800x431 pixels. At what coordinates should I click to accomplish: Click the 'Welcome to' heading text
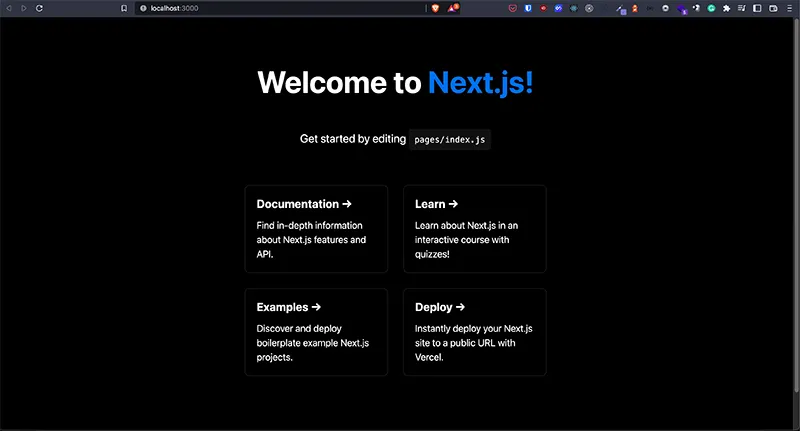click(x=339, y=83)
